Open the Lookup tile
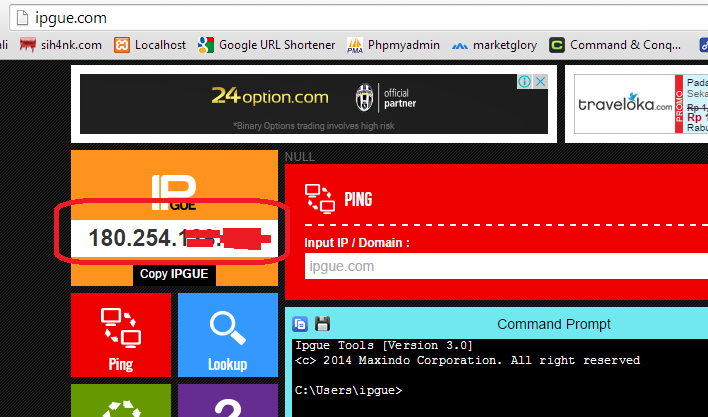The width and height of the screenshot is (708, 417). click(228, 335)
